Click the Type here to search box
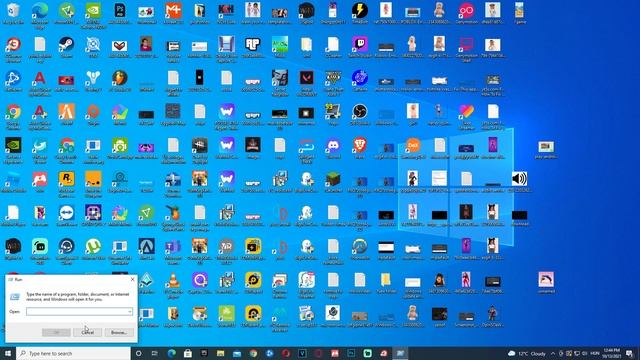 [73, 353]
